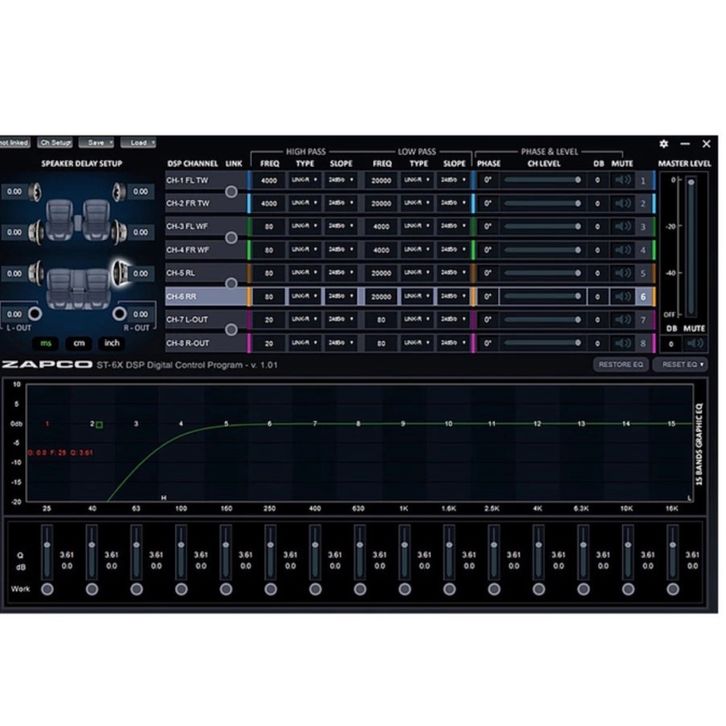Open high pass type dropdown for CH-1
The image size is (726, 726).
[304, 180]
